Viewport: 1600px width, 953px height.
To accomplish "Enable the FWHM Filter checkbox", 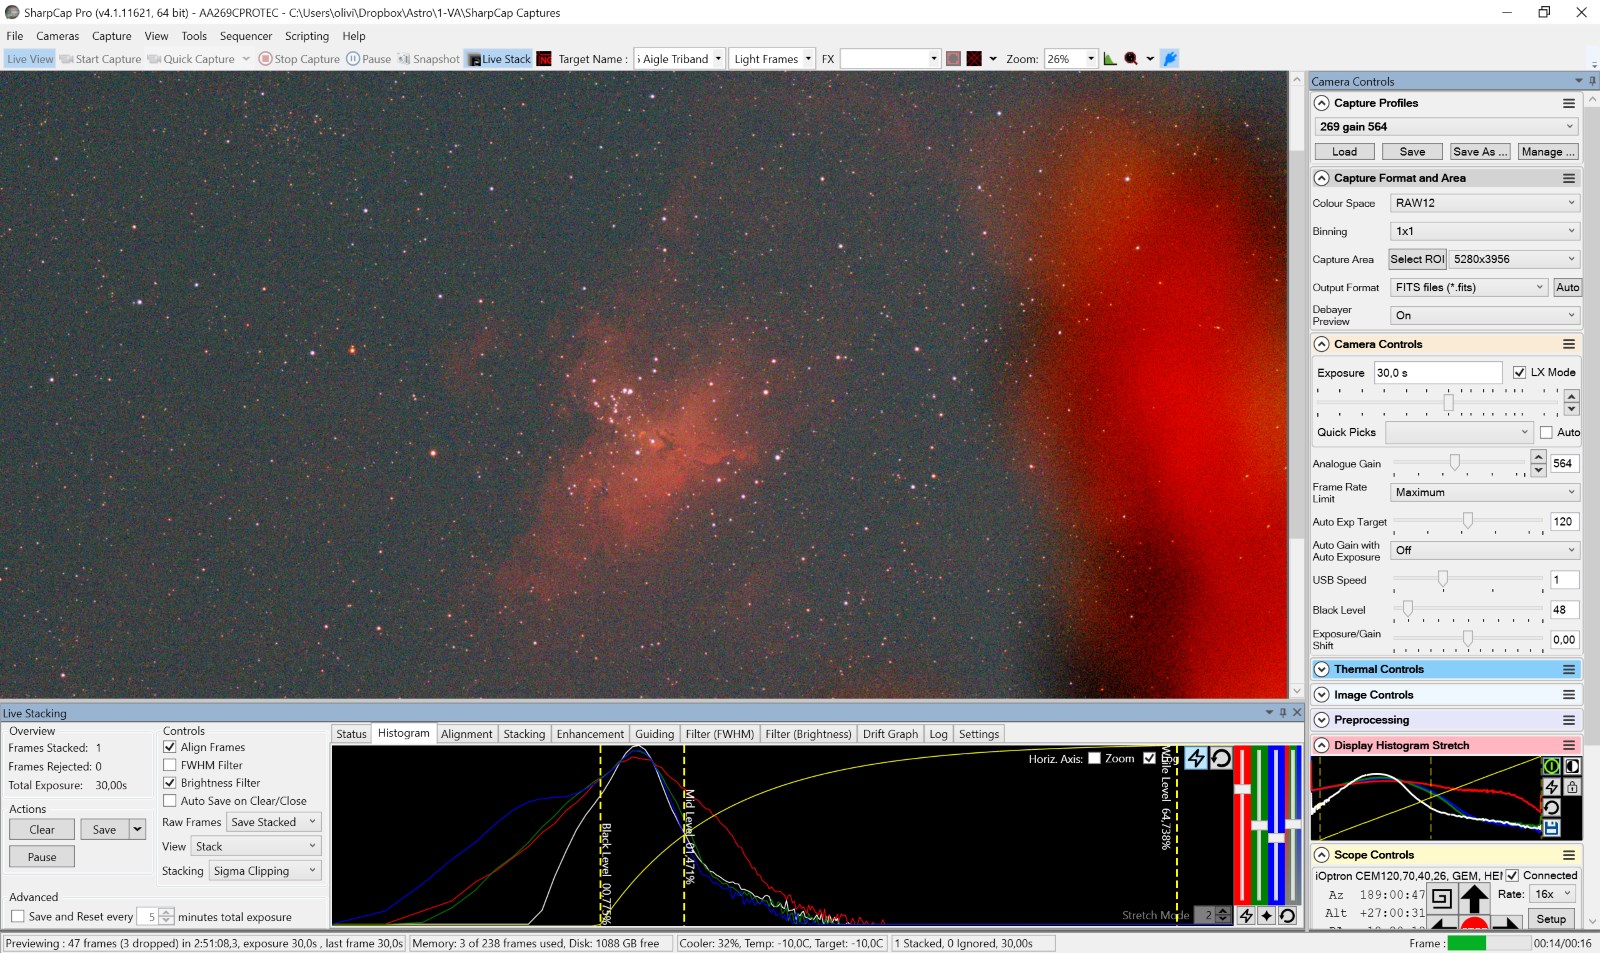I will tap(170, 765).
